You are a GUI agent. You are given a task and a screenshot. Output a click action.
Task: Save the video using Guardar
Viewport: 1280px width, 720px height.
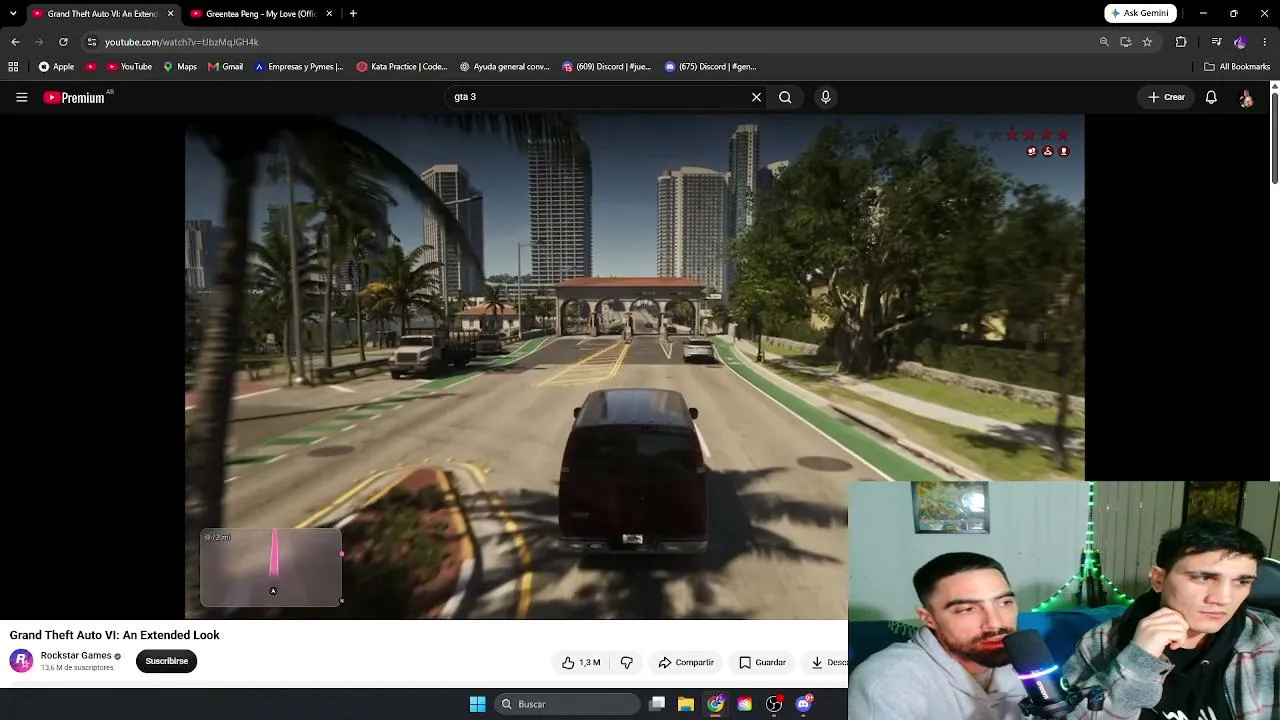[x=762, y=662]
